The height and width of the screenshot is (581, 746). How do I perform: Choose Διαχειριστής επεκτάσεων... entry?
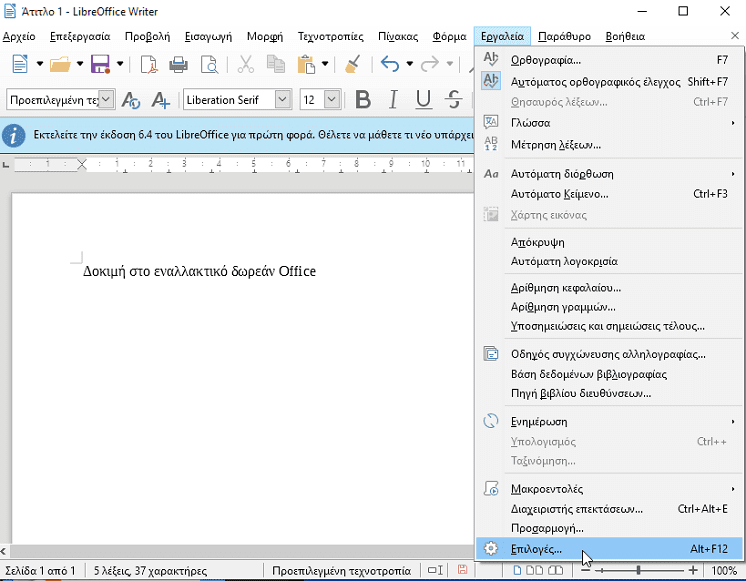coord(609,509)
